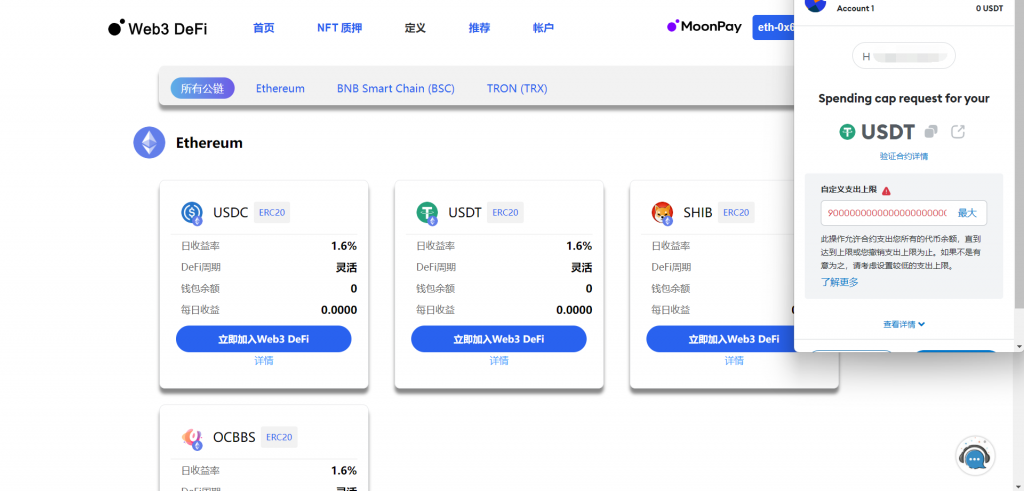Click the ERC20 tag on USDC card

coord(272,212)
